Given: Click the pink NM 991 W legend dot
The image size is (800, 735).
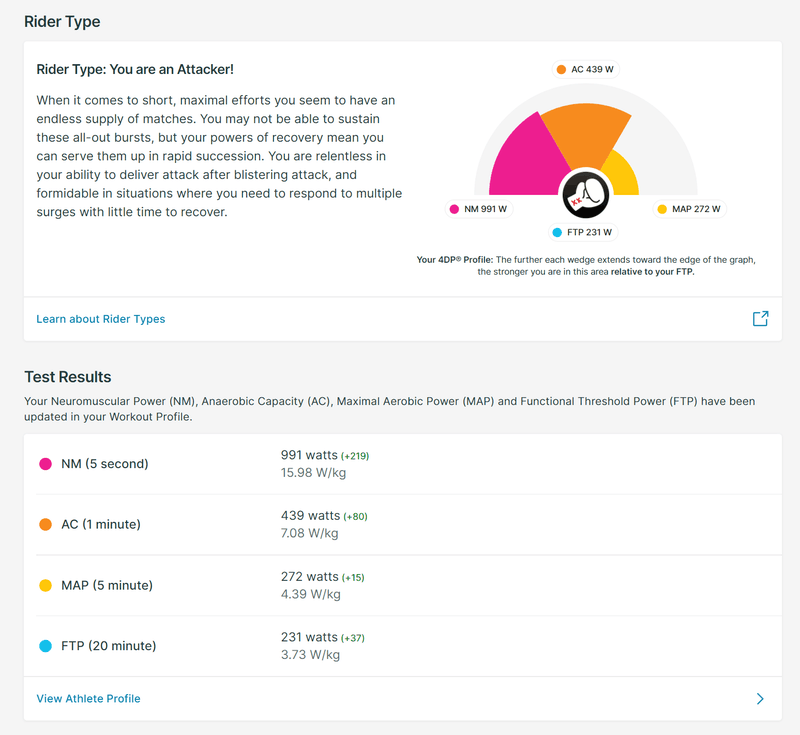Looking at the screenshot, I should point(455,209).
